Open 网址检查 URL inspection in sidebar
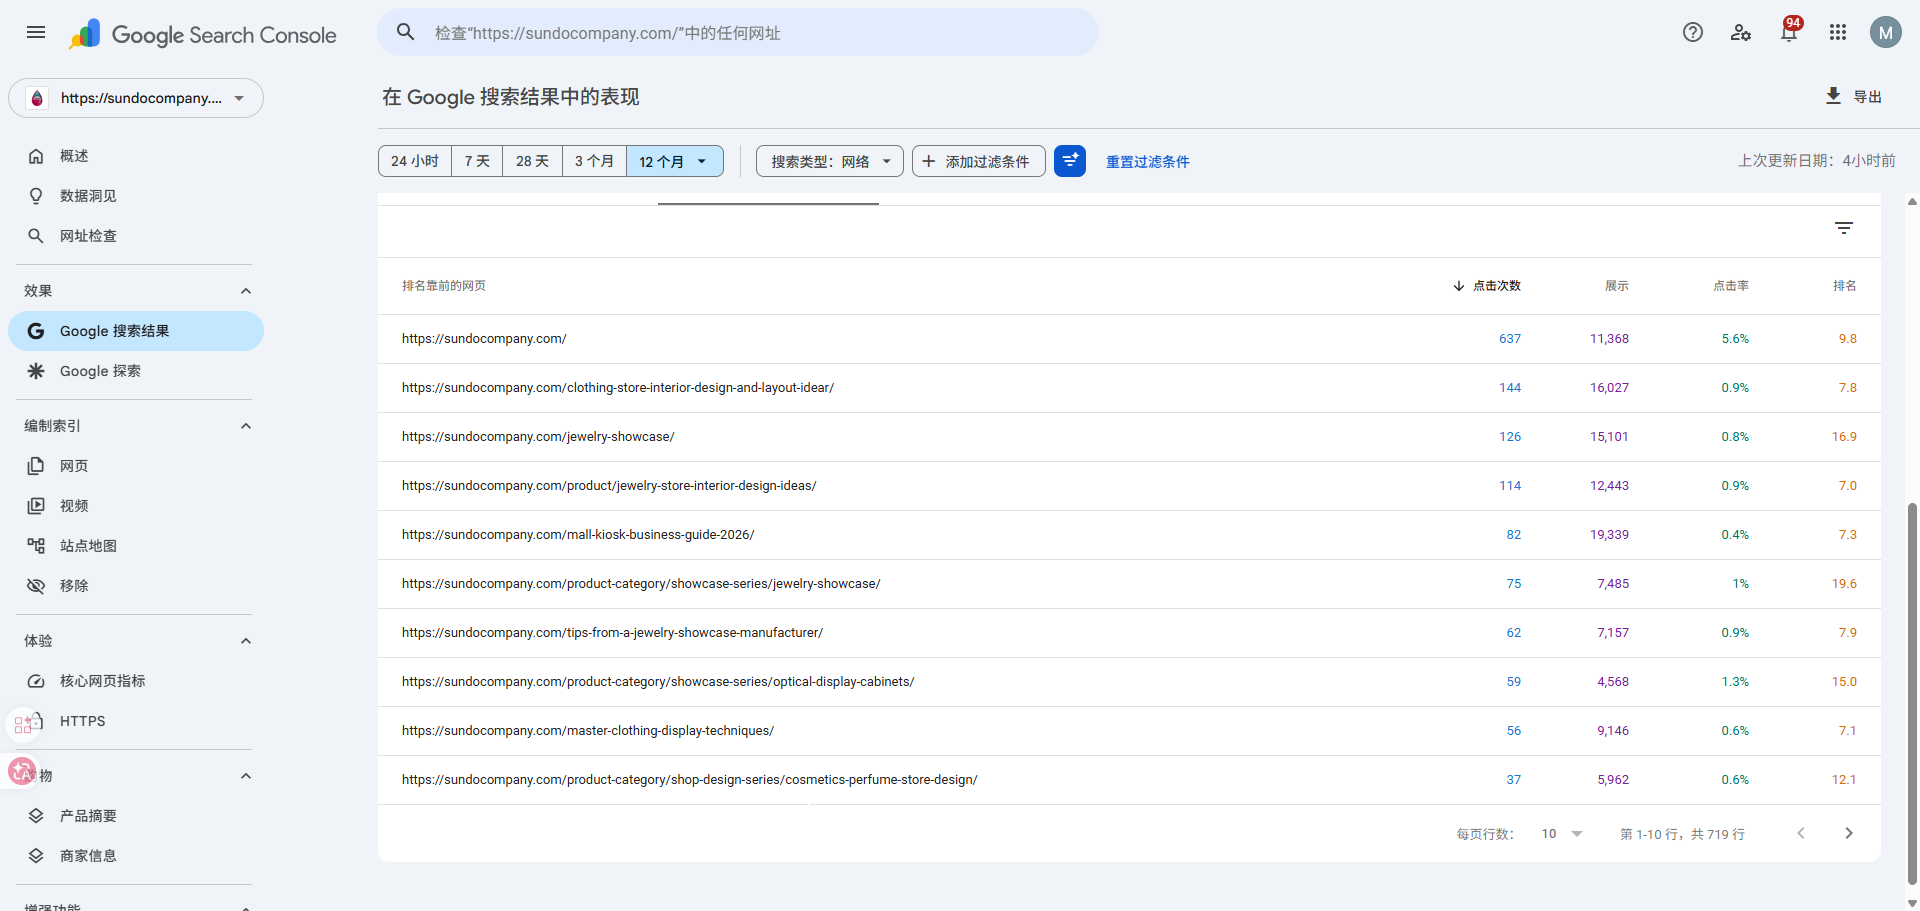The height and width of the screenshot is (911, 1920). (136, 236)
